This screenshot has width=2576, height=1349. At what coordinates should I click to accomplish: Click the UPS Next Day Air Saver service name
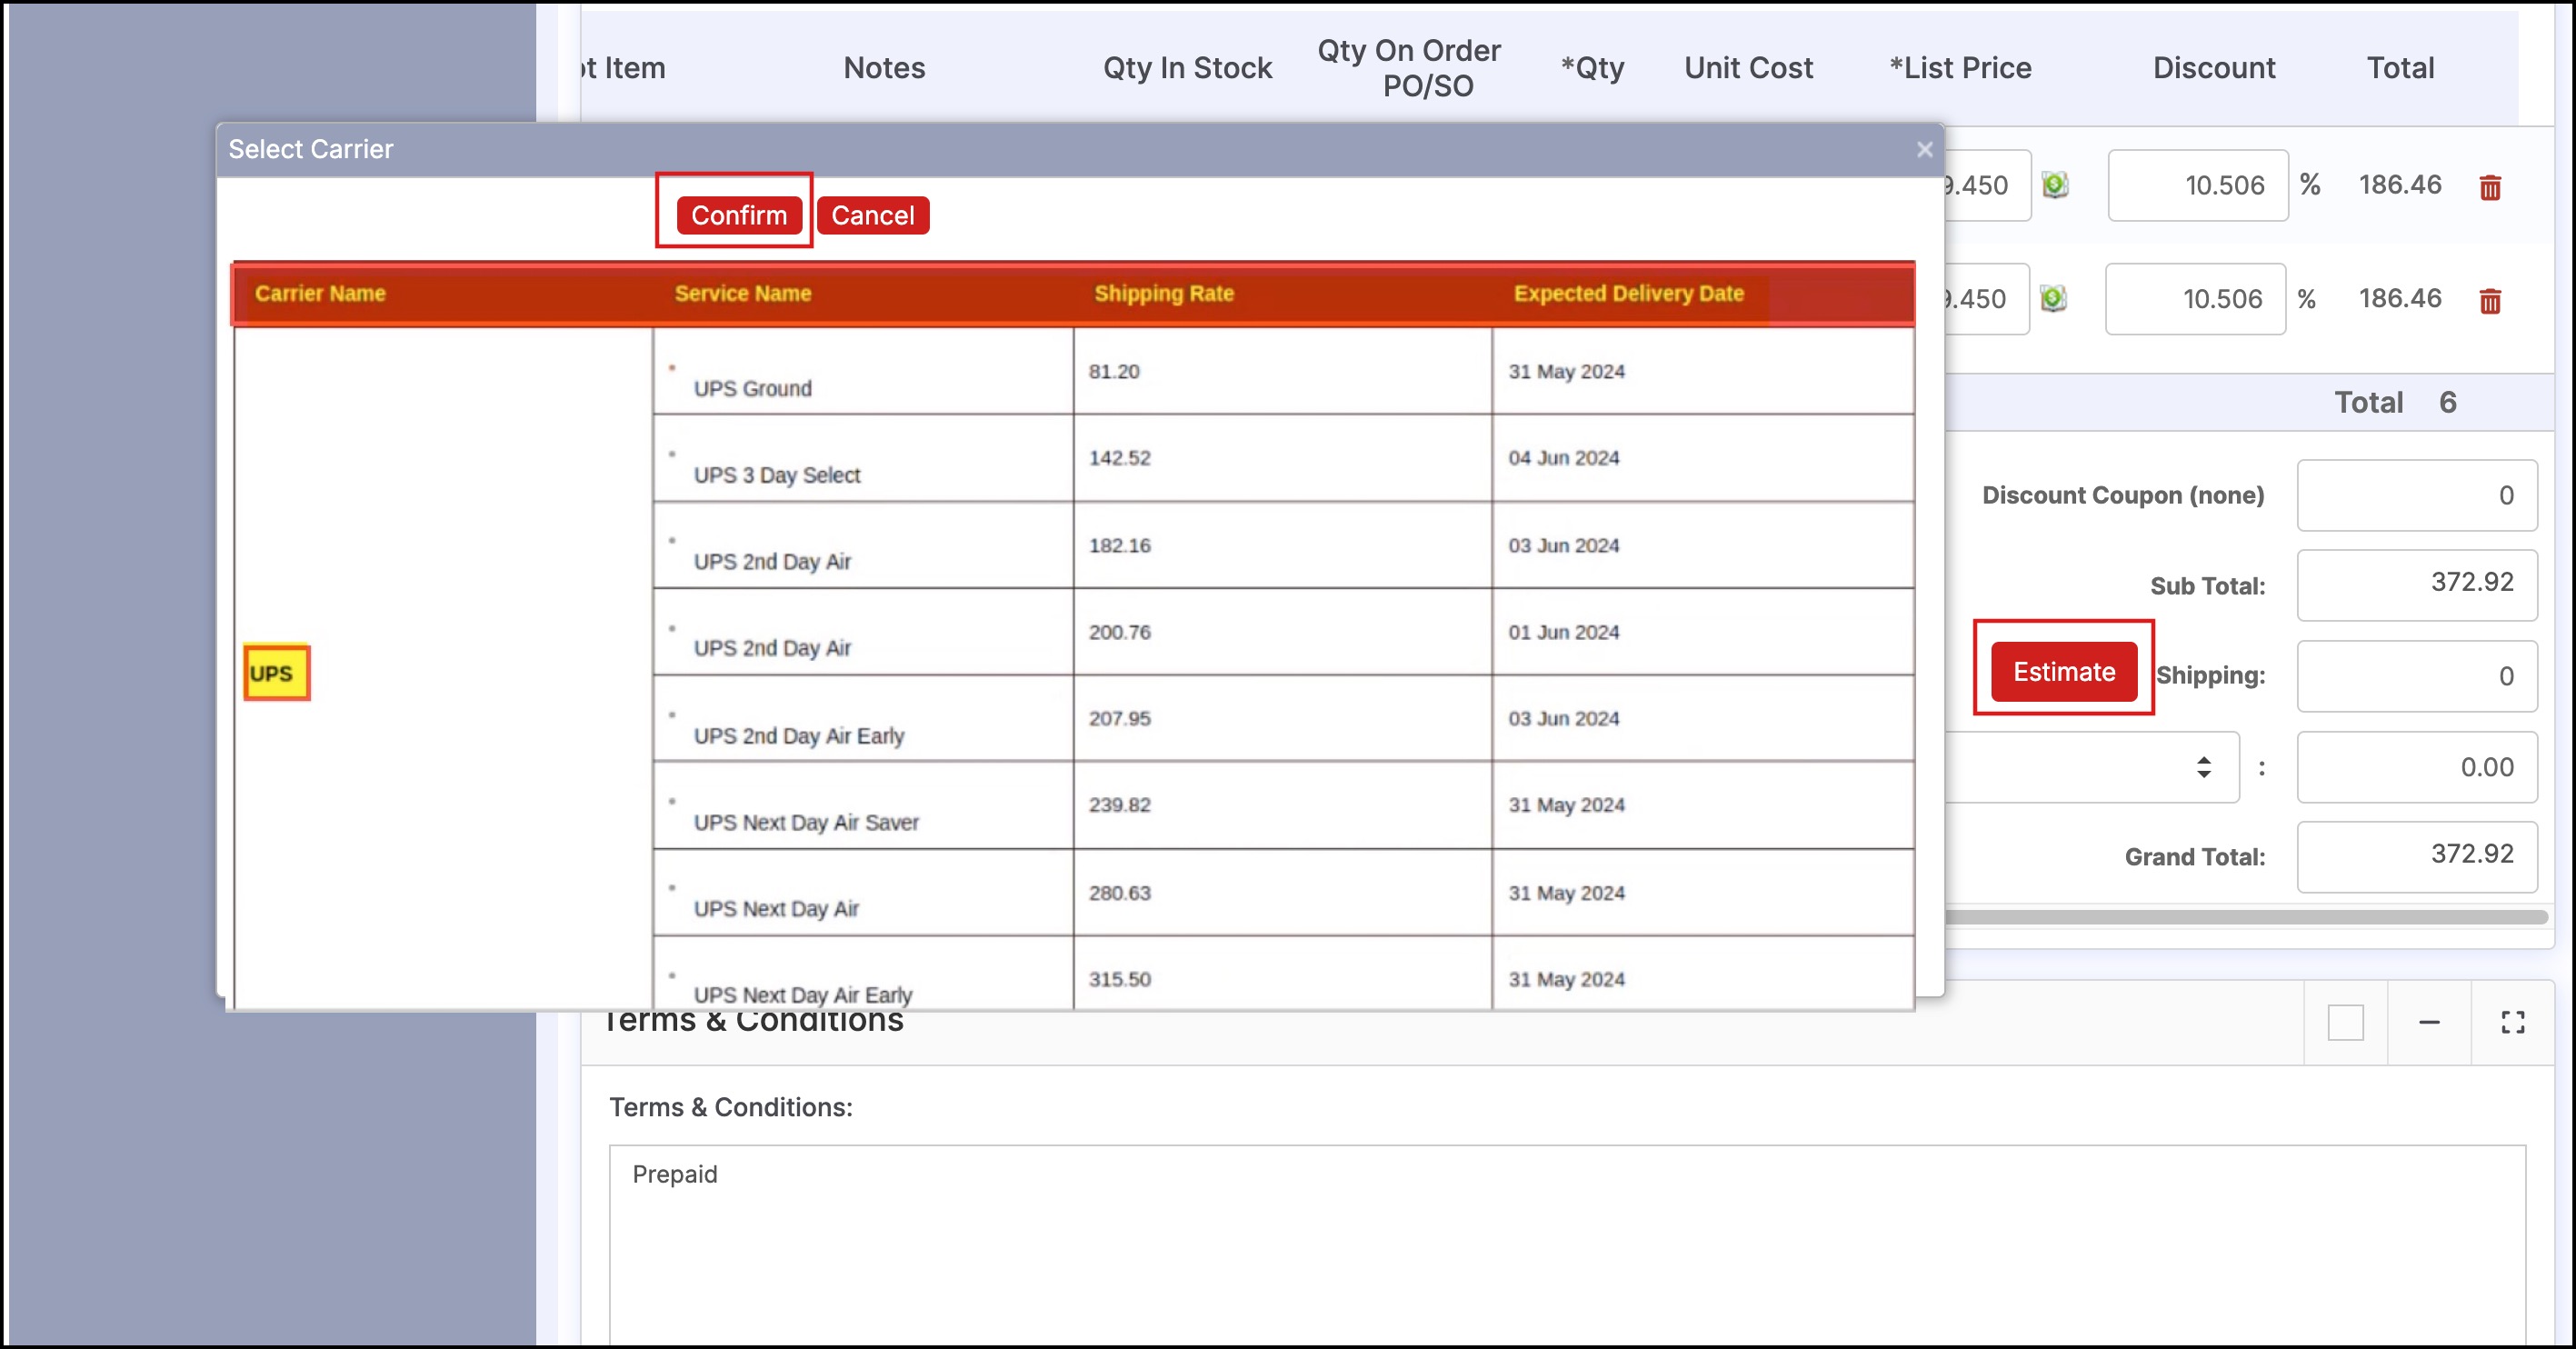coord(806,822)
